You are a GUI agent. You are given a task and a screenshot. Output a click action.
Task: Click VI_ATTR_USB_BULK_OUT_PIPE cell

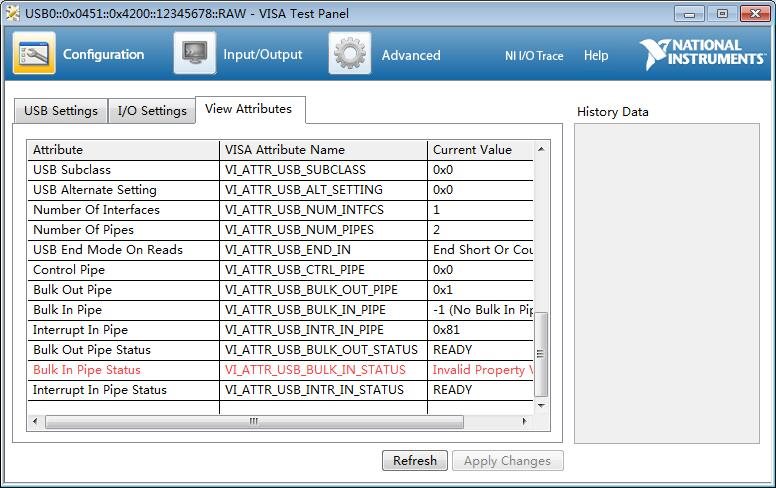[x=323, y=290]
